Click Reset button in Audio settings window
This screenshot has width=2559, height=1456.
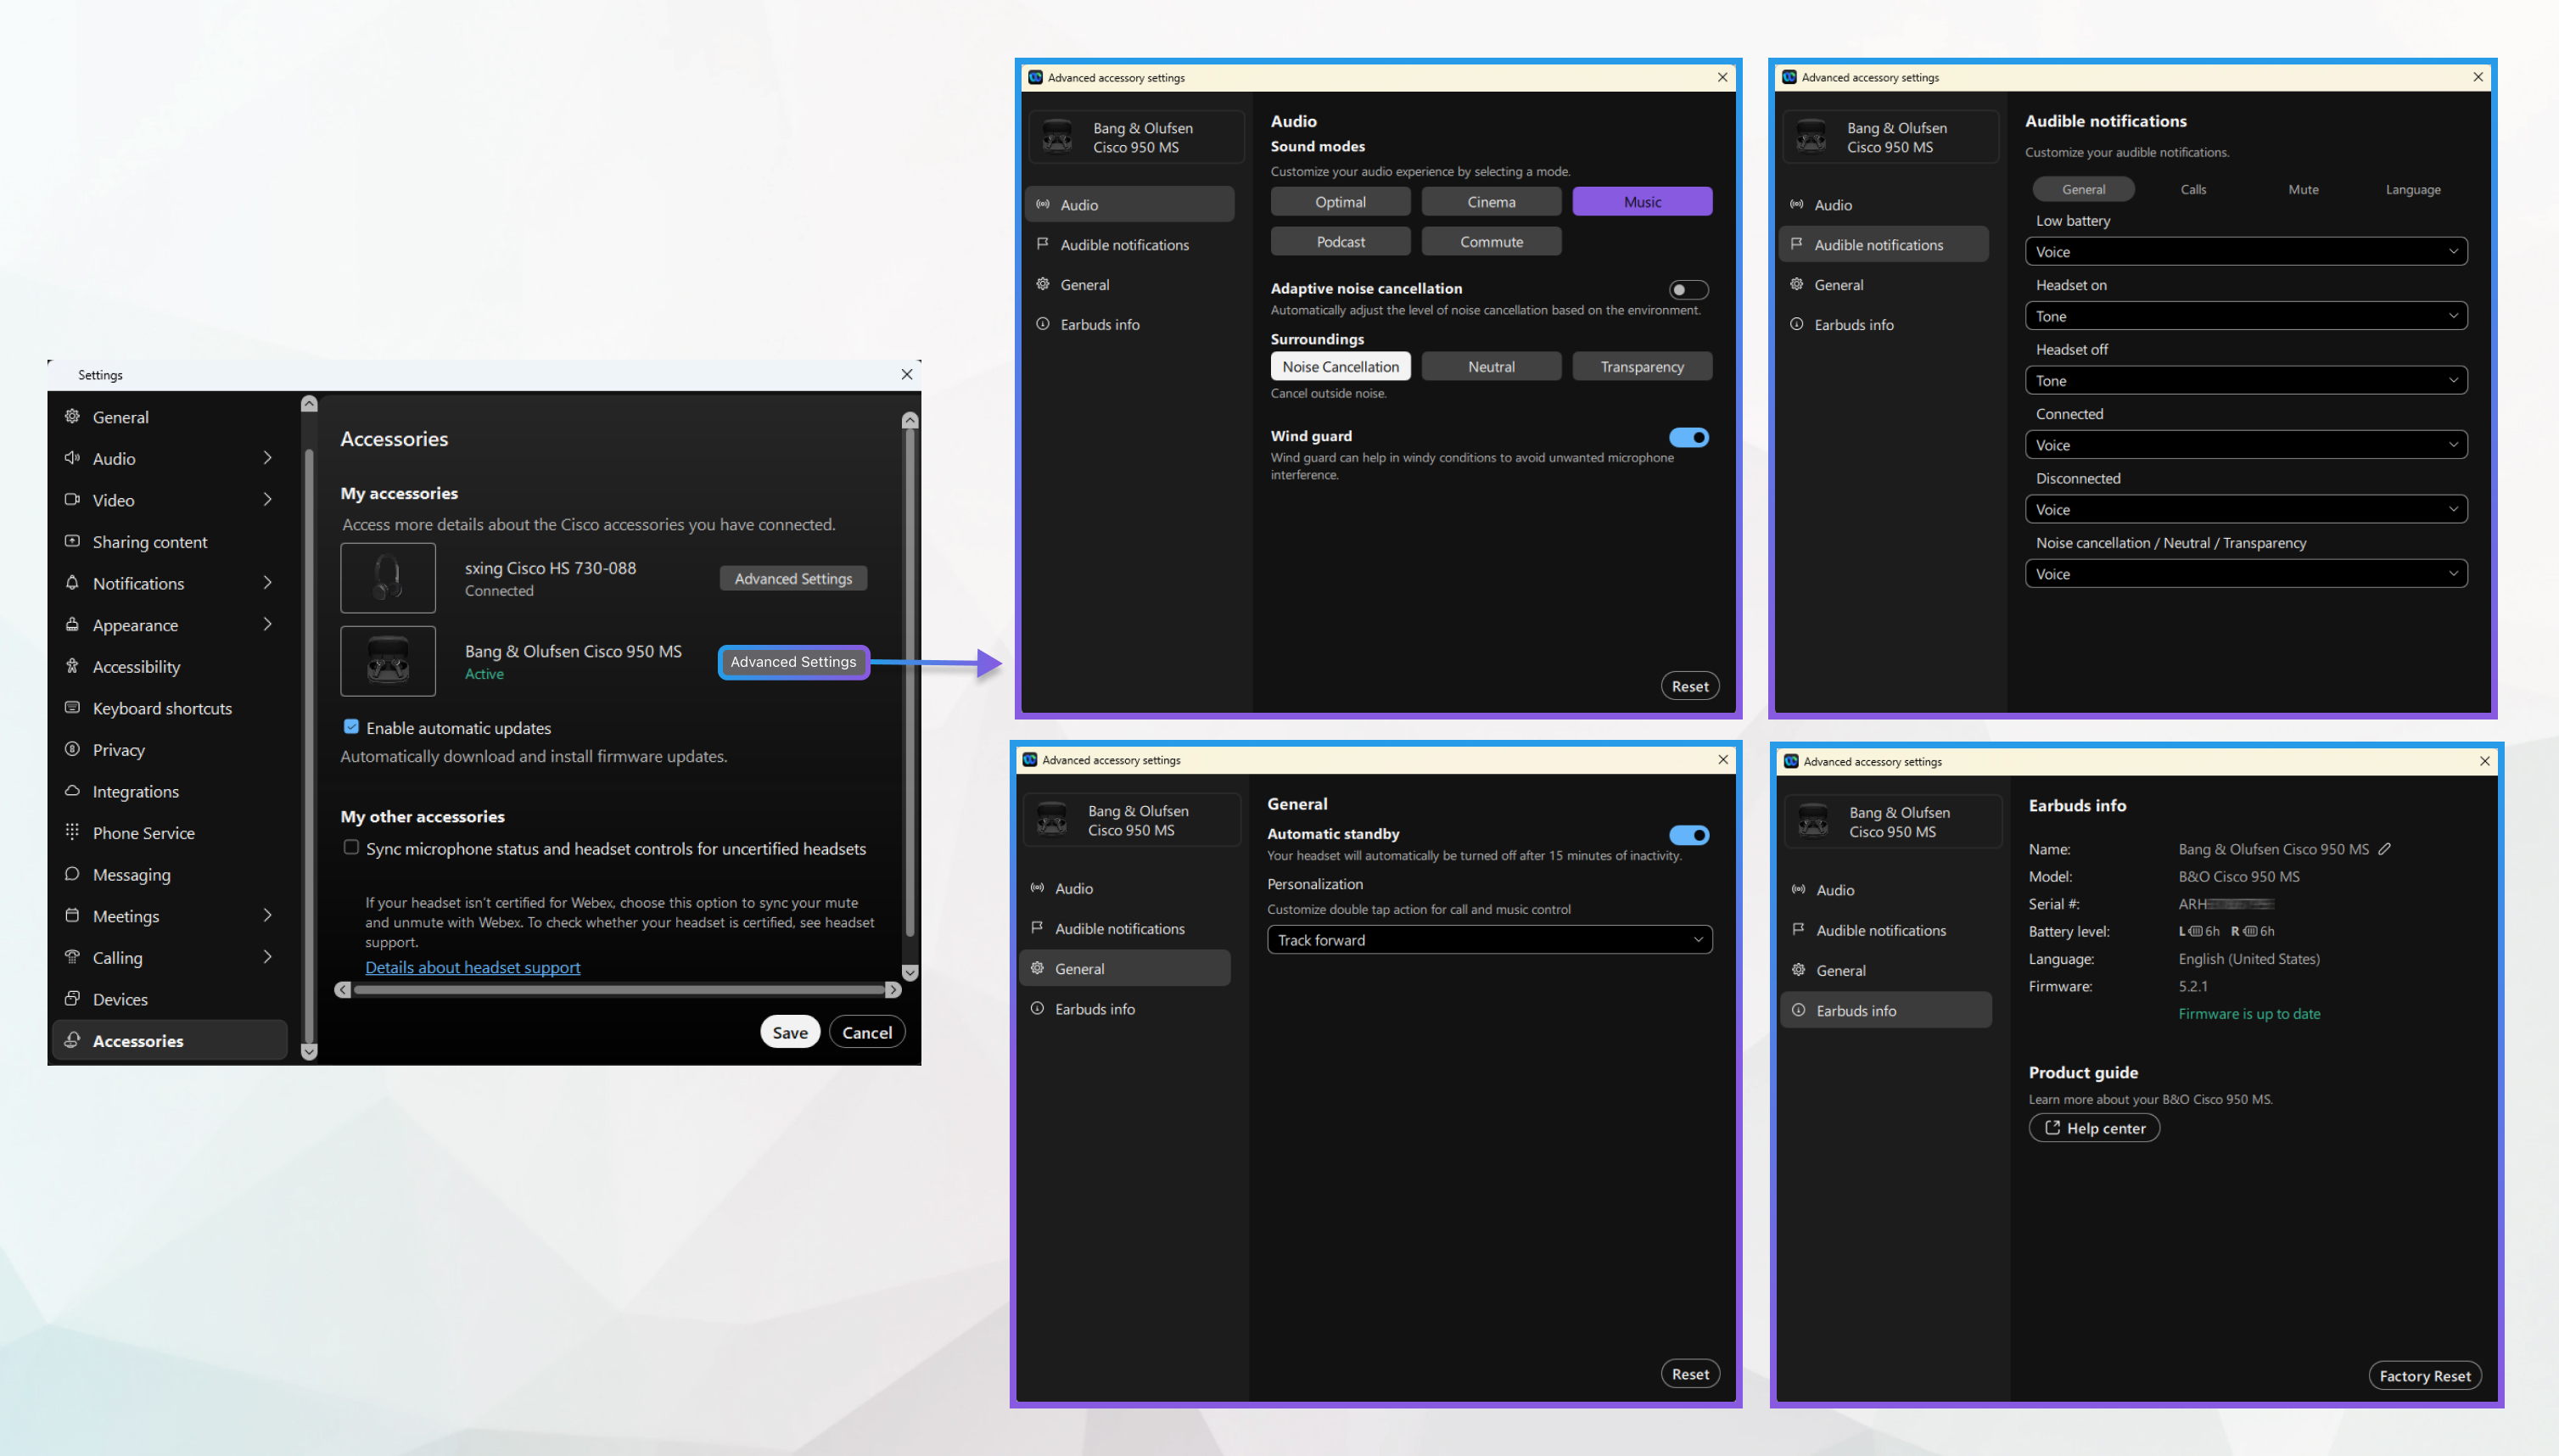tap(1690, 686)
